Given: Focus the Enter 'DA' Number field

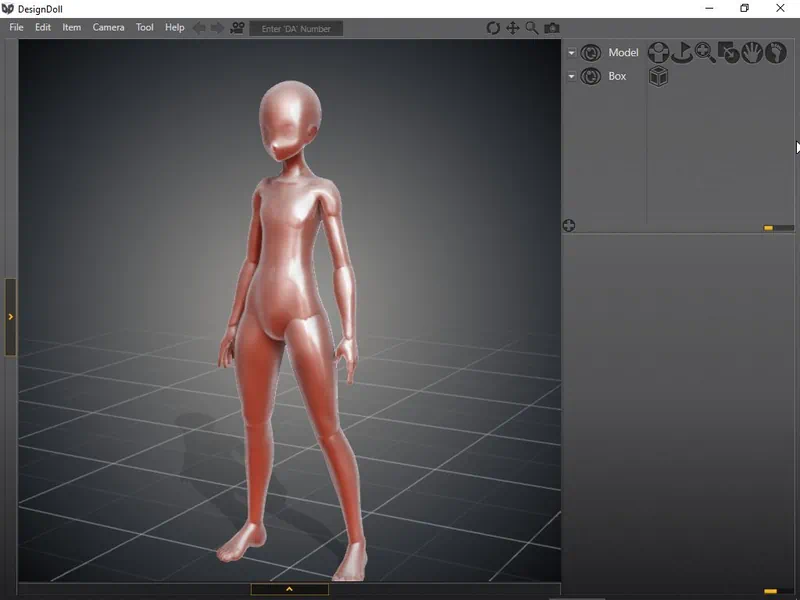Looking at the screenshot, I should pyautogui.click(x=296, y=29).
